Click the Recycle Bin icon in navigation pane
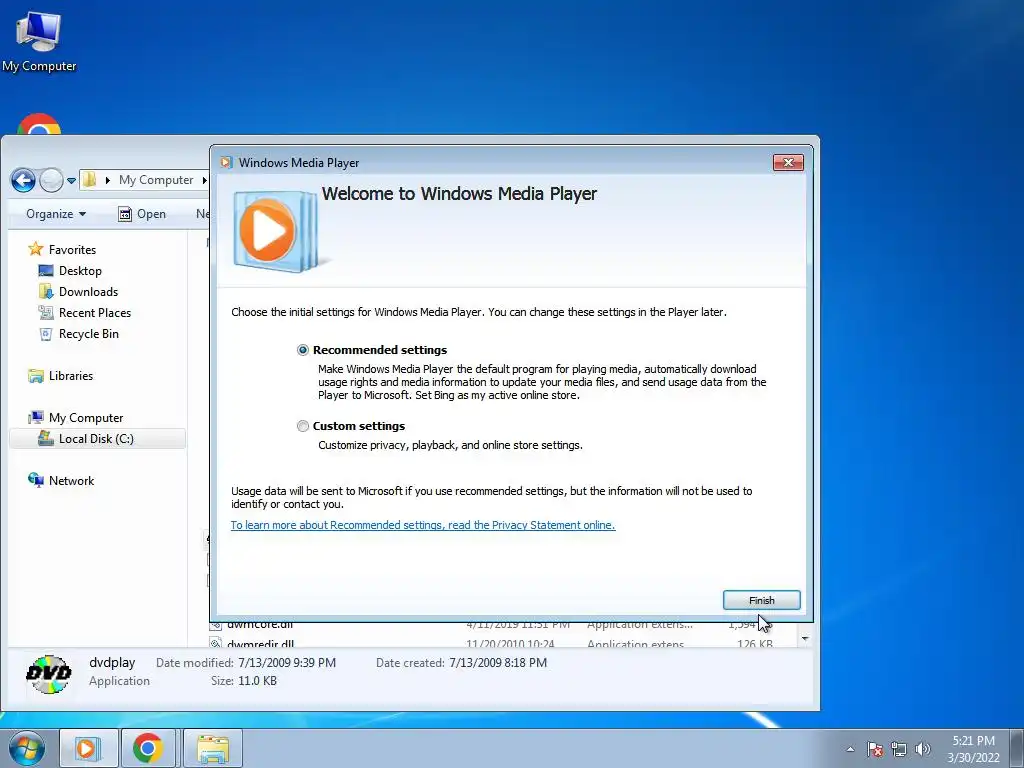This screenshot has height=768, width=1024. coord(46,334)
